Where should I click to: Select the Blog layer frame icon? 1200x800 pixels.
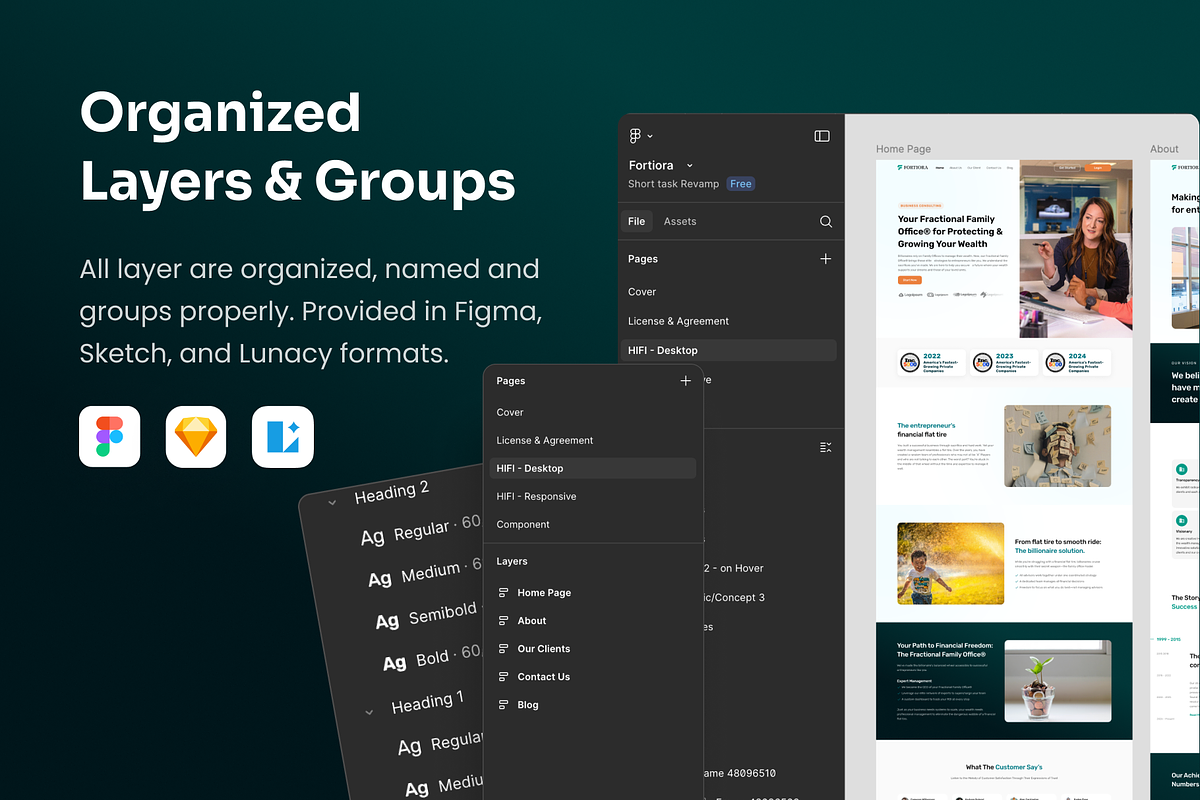[x=504, y=705]
